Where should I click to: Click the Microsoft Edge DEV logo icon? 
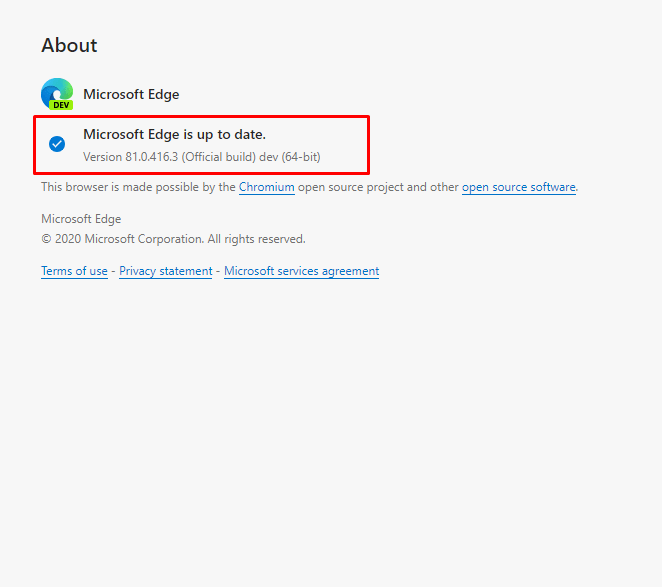coord(57,94)
